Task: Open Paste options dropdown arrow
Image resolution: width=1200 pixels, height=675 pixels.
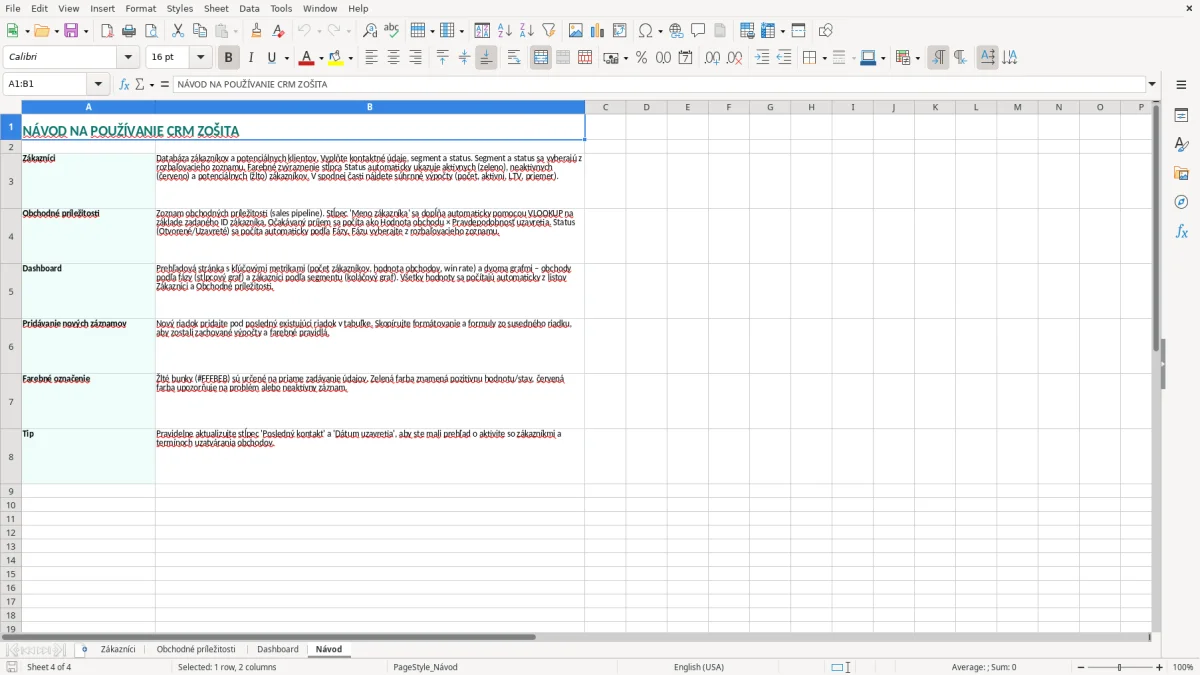Action: [x=235, y=31]
